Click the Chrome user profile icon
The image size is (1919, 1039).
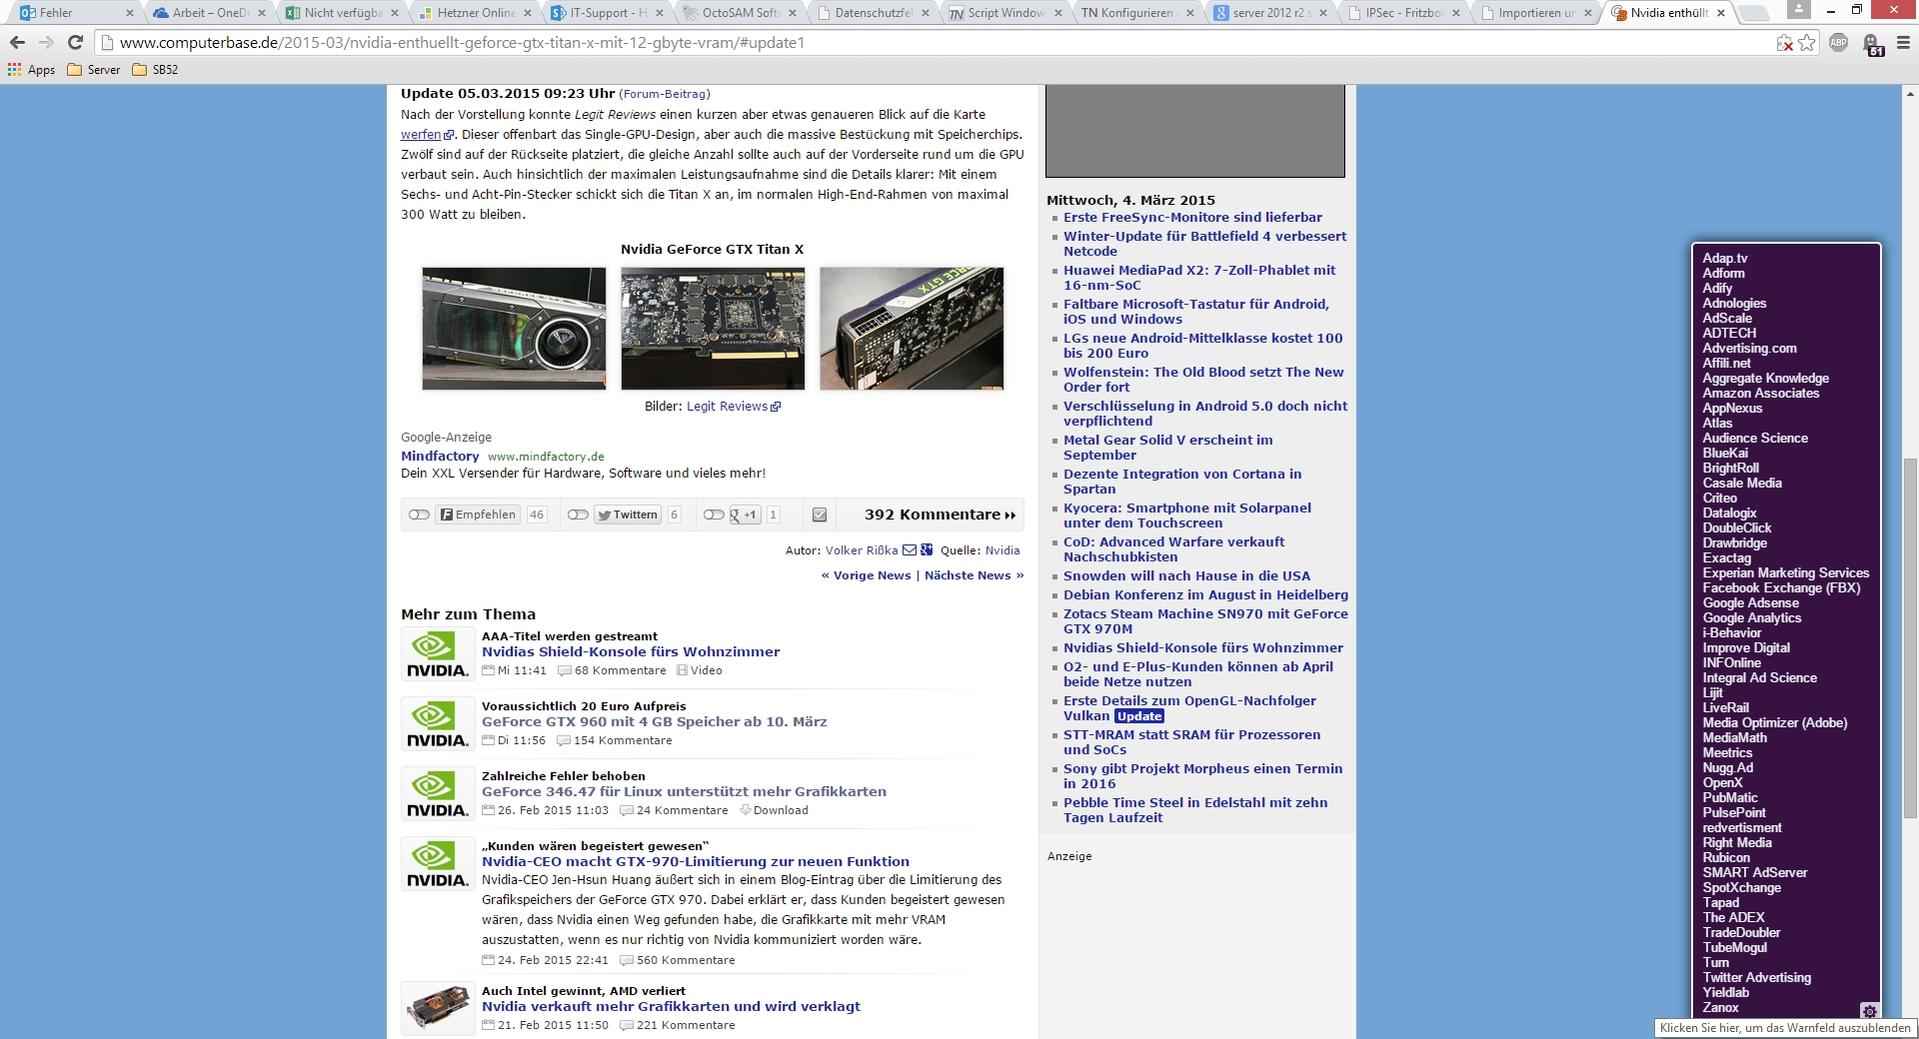coord(1798,9)
